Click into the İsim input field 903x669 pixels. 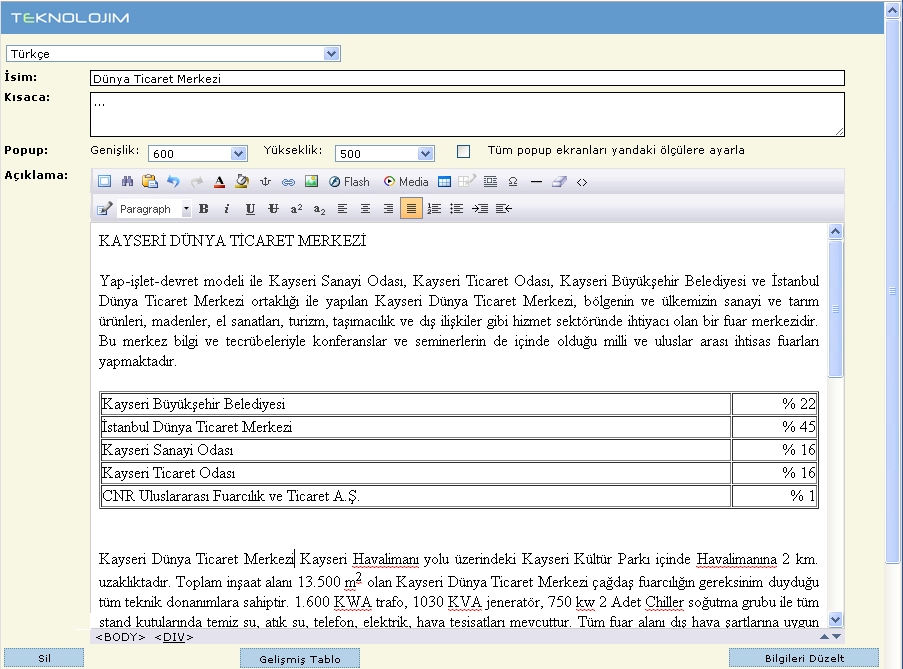(467, 78)
